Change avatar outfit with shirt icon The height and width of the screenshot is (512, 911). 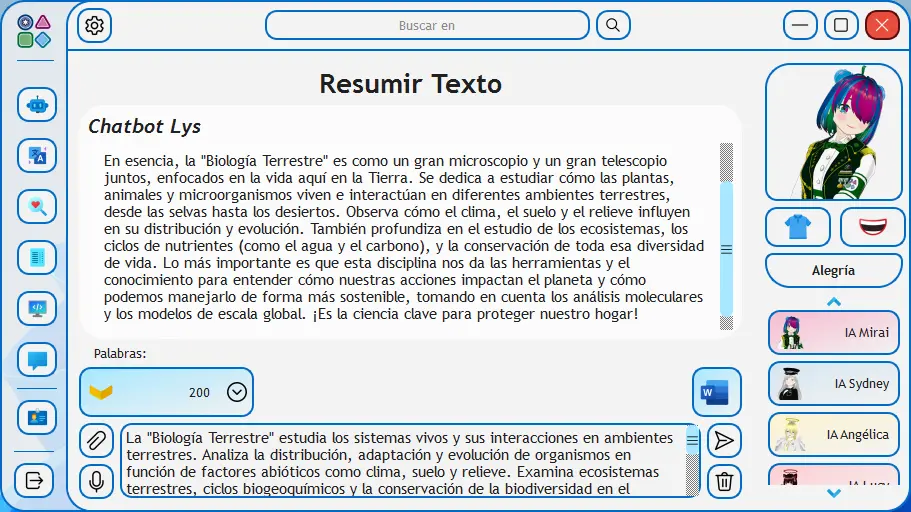(798, 227)
